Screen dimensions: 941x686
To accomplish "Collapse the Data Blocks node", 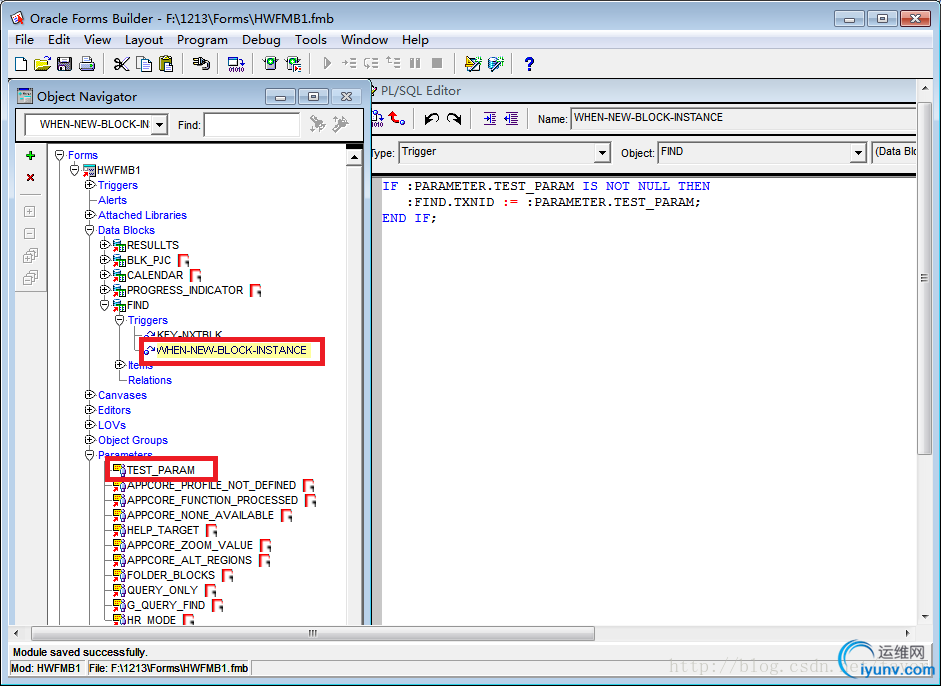I will click(89, 230).
